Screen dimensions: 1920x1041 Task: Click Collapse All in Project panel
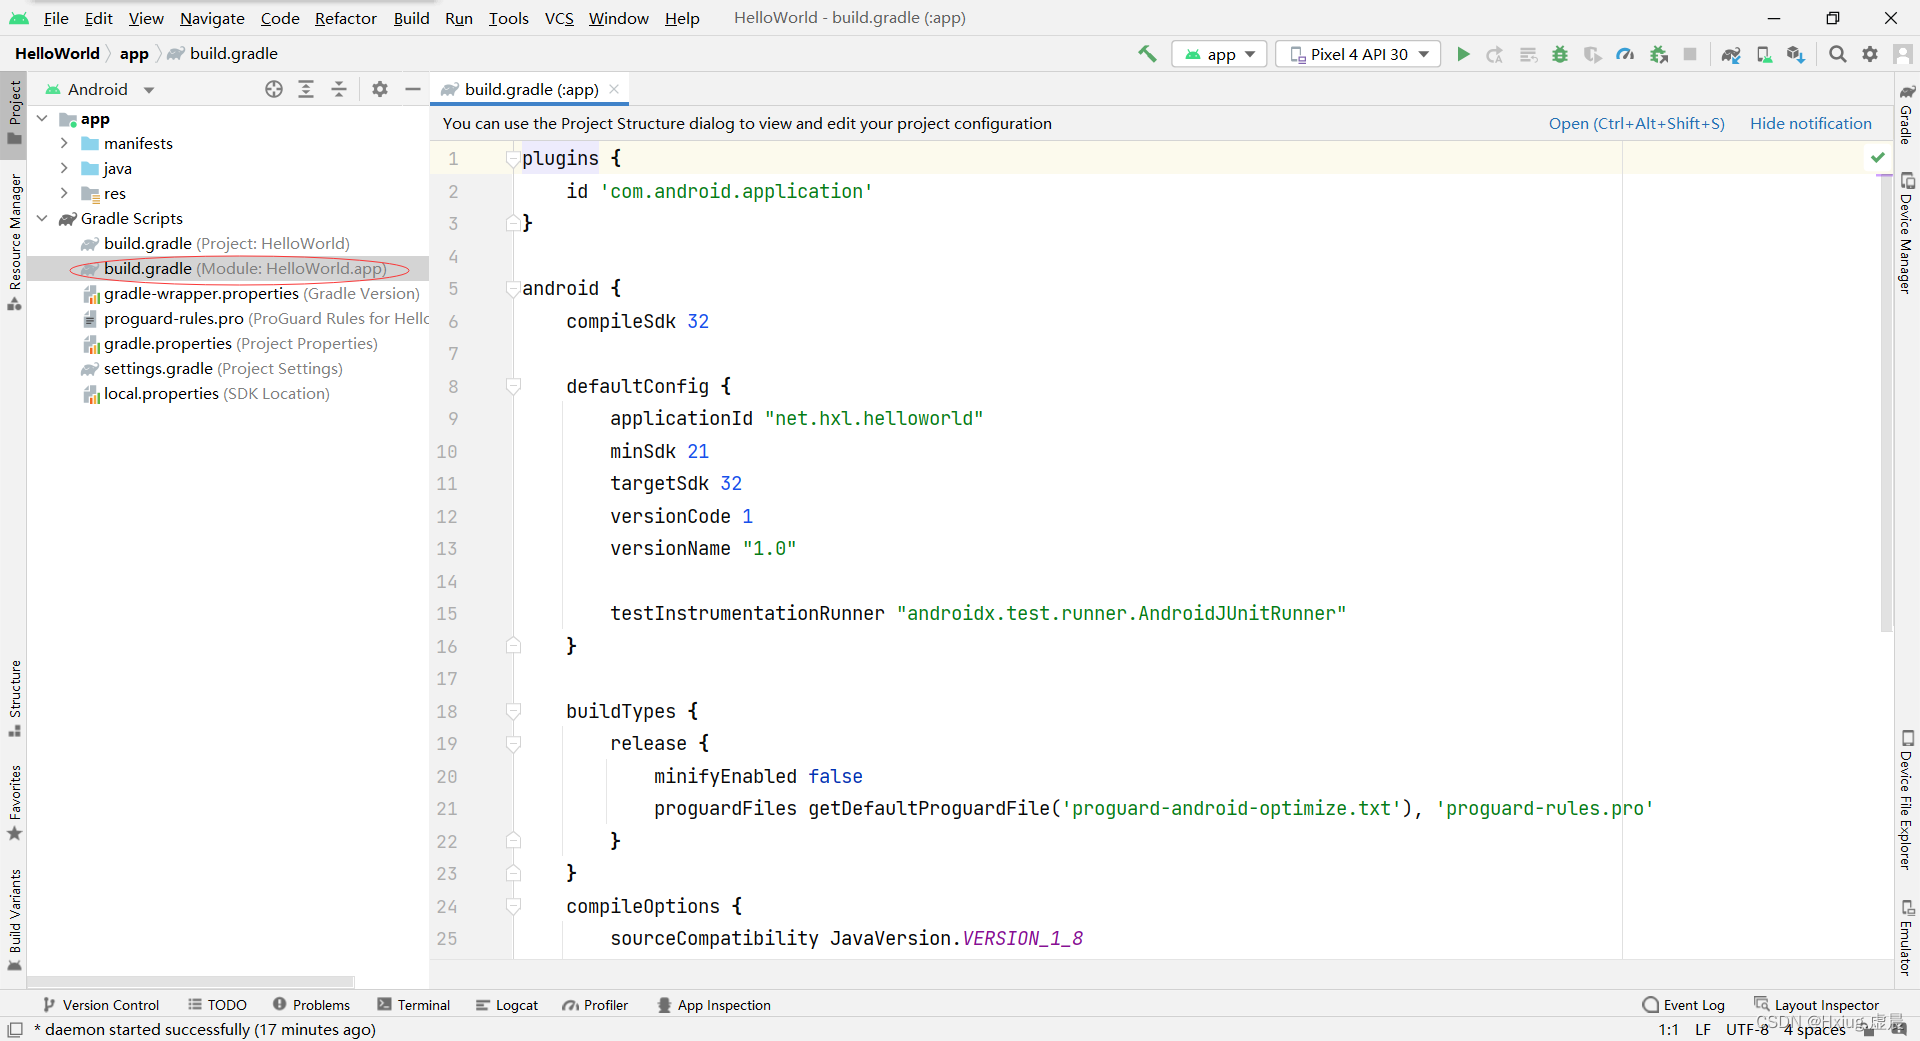[x=339, y=89]
